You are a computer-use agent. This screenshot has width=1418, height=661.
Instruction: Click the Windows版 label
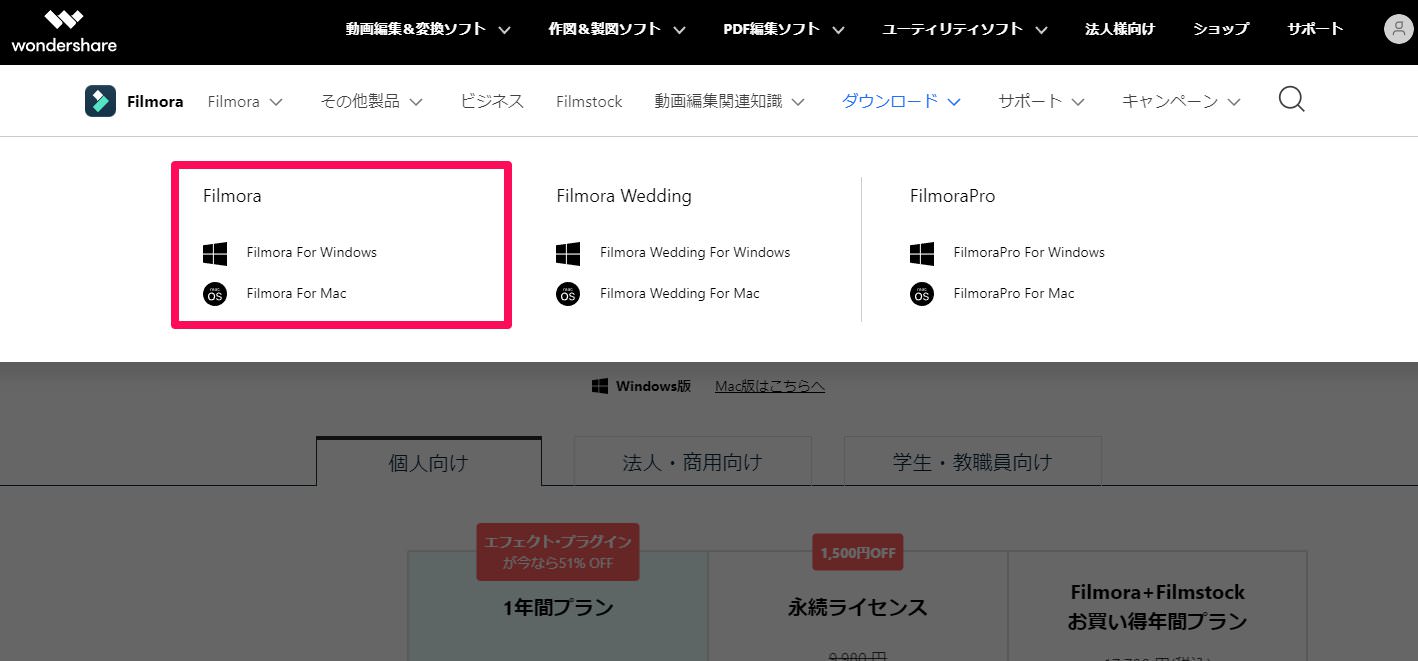pos(654,386)
